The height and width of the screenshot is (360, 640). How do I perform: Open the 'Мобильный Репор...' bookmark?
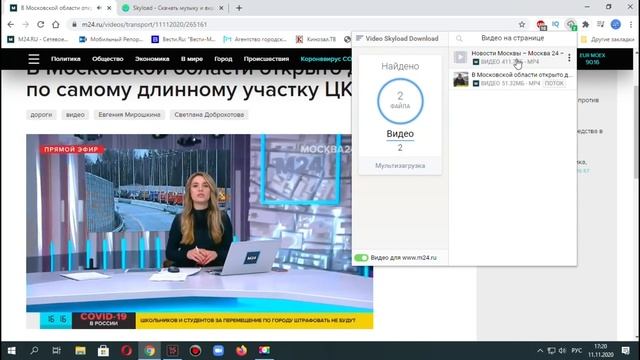pos(111,39)
